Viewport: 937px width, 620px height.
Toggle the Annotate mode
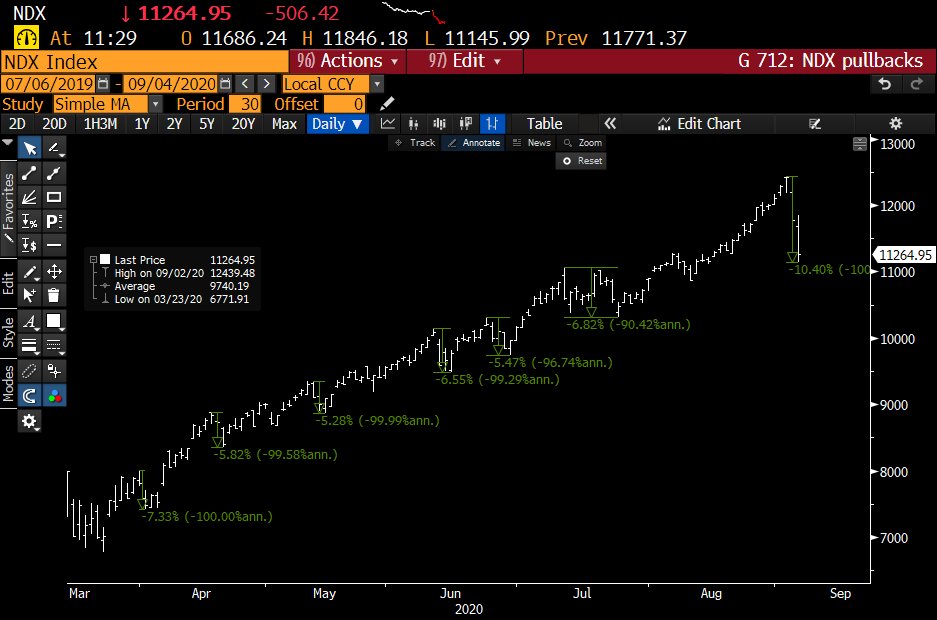(x=474, y=143)
